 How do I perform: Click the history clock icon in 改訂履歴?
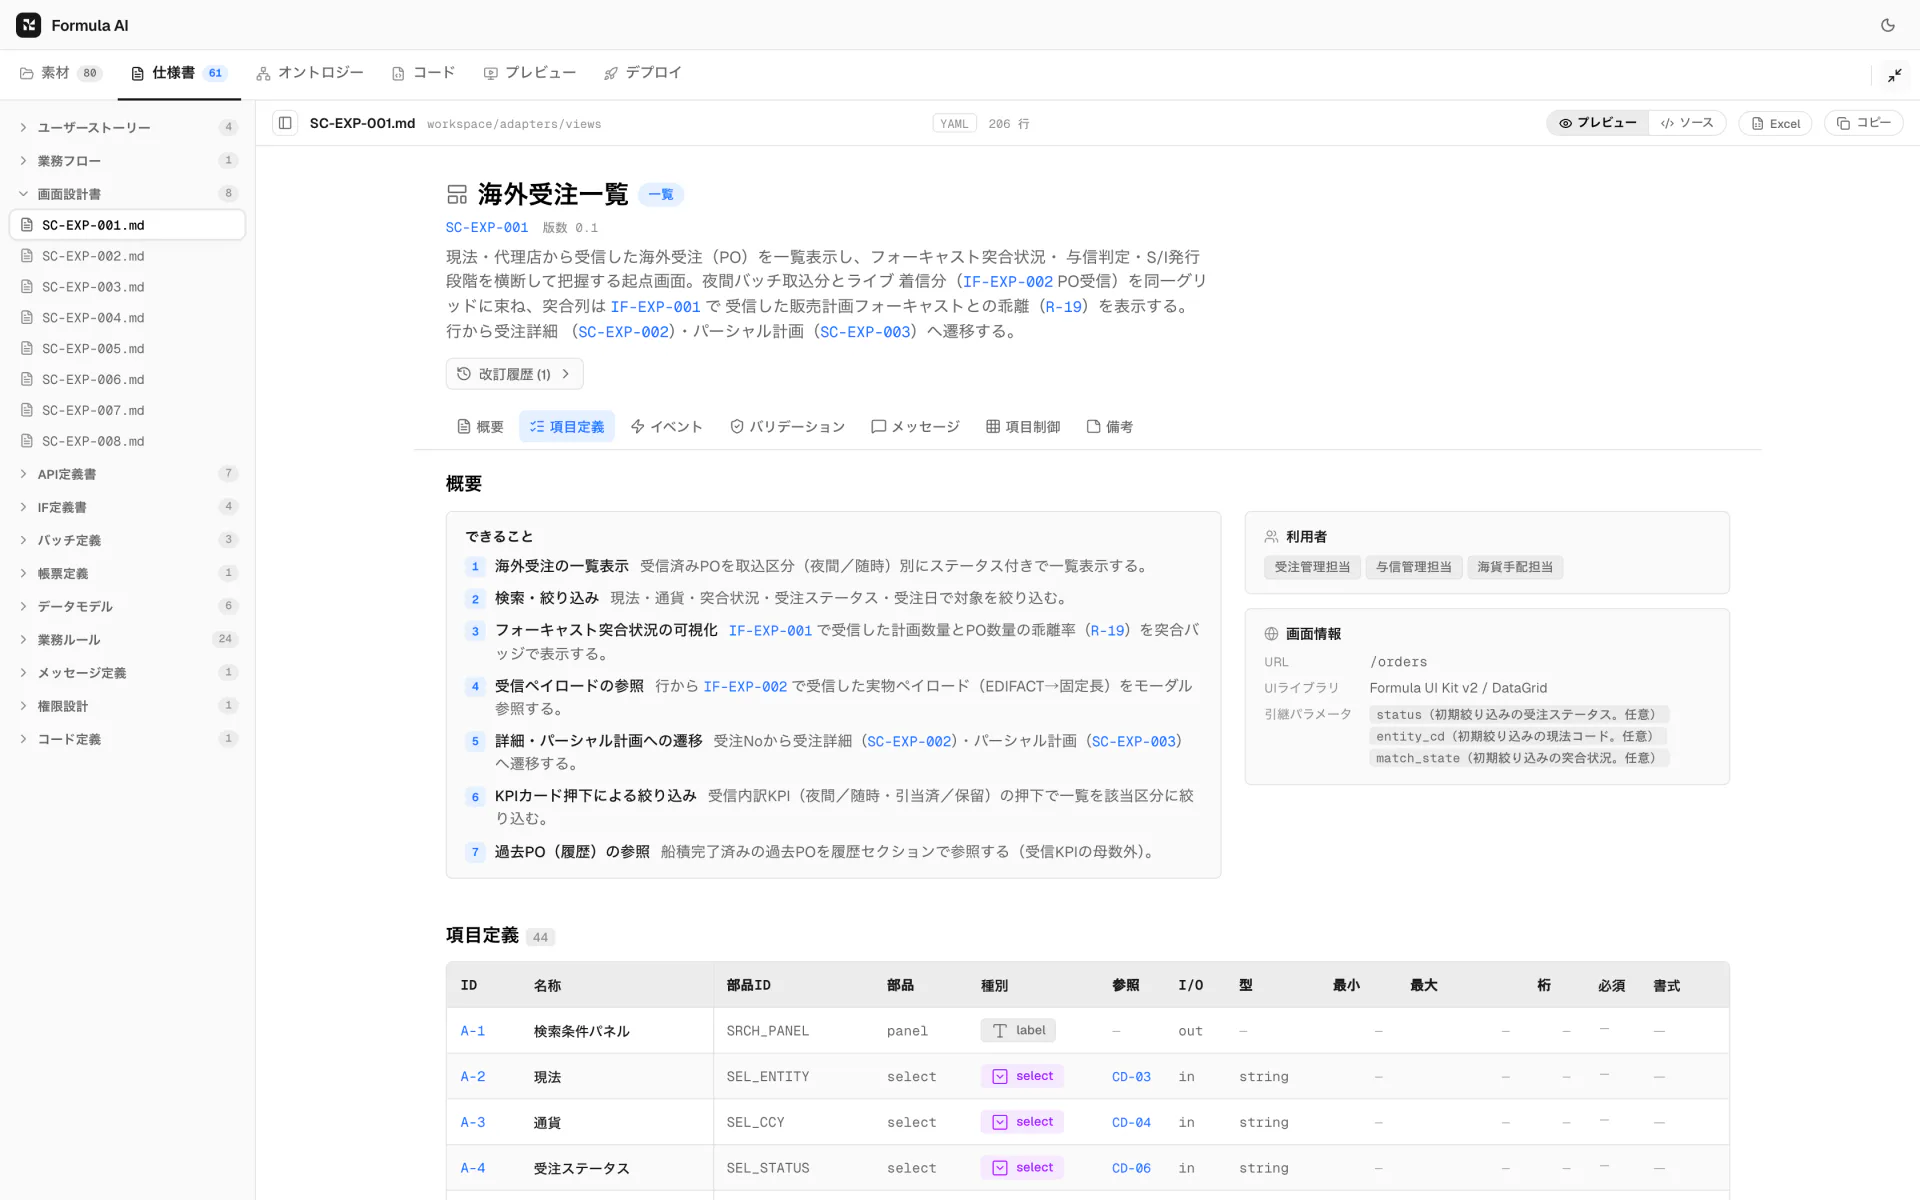coord(464,374)
